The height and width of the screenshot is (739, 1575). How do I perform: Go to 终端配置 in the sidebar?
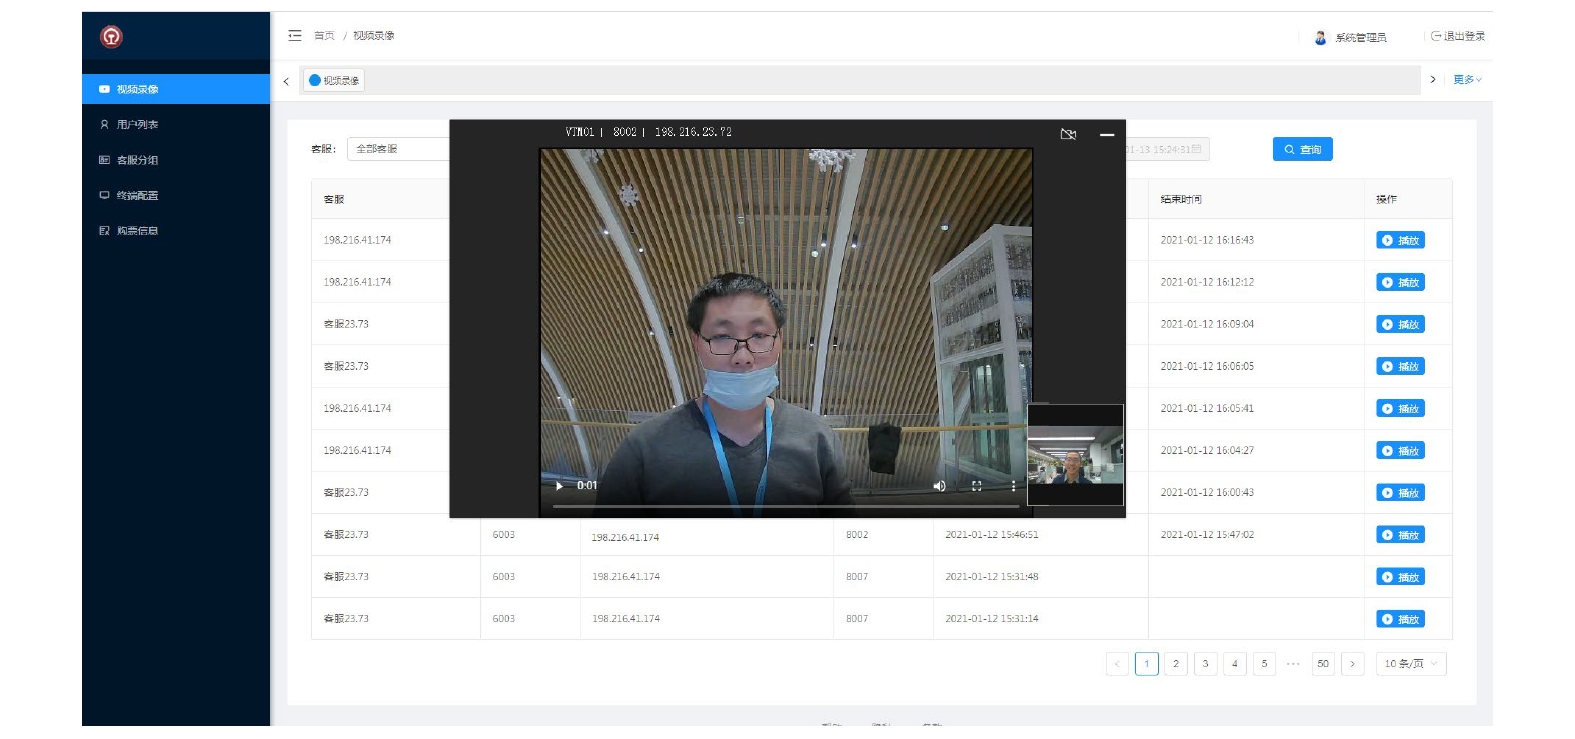pos(137,196)
